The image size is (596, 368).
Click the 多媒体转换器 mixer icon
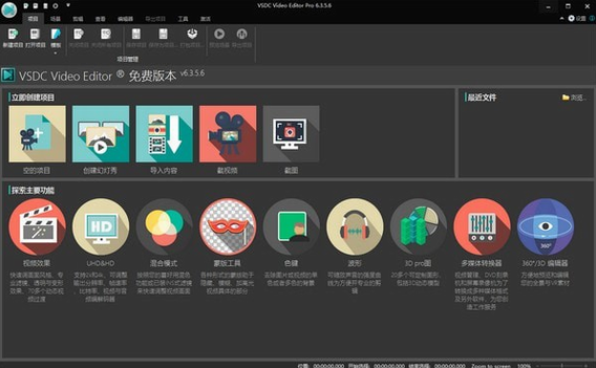[x=481, y=226]
